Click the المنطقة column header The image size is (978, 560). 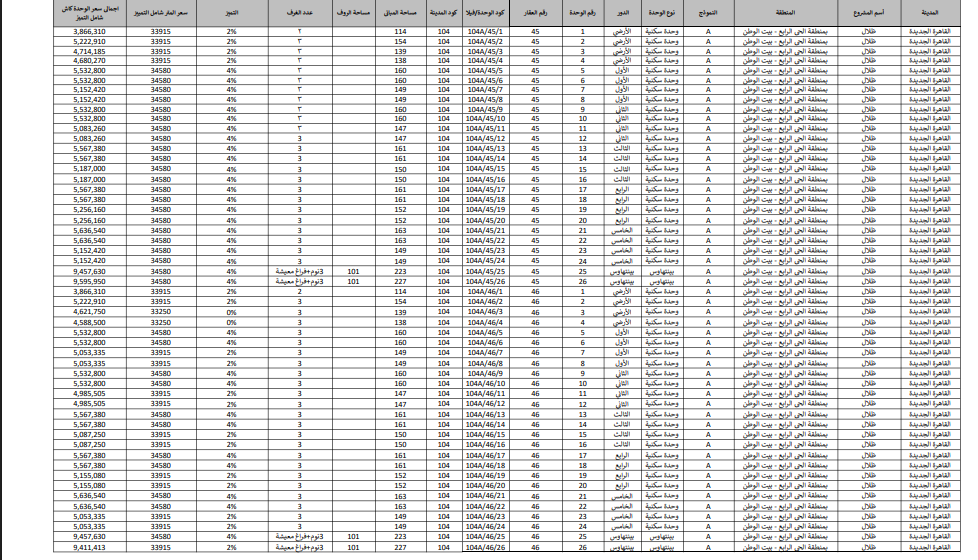(784, 12)
